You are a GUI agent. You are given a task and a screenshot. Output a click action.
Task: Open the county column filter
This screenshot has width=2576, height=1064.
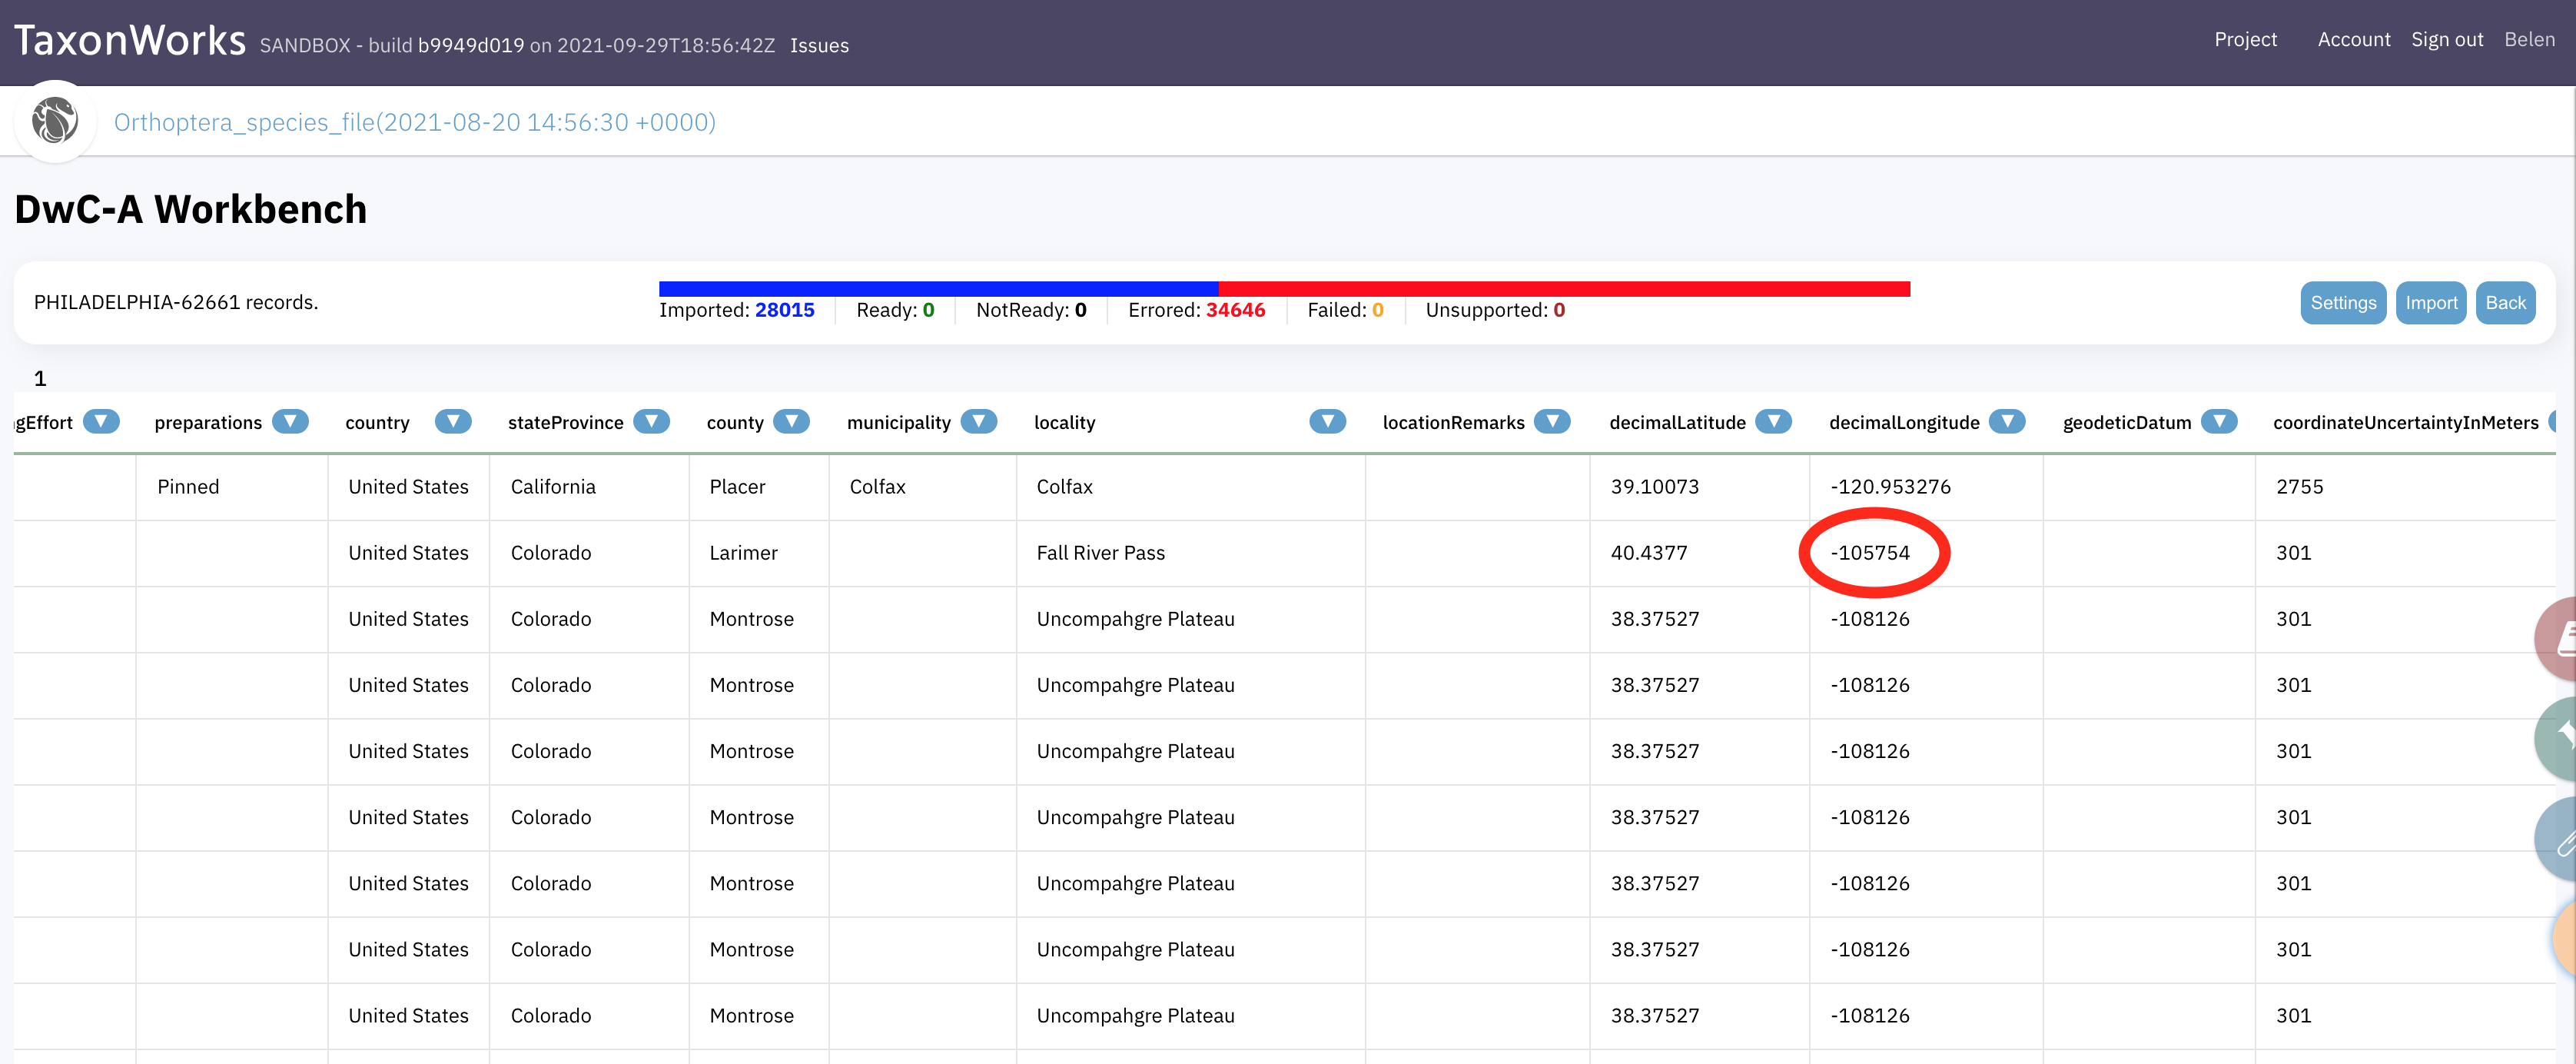[791, 422]
